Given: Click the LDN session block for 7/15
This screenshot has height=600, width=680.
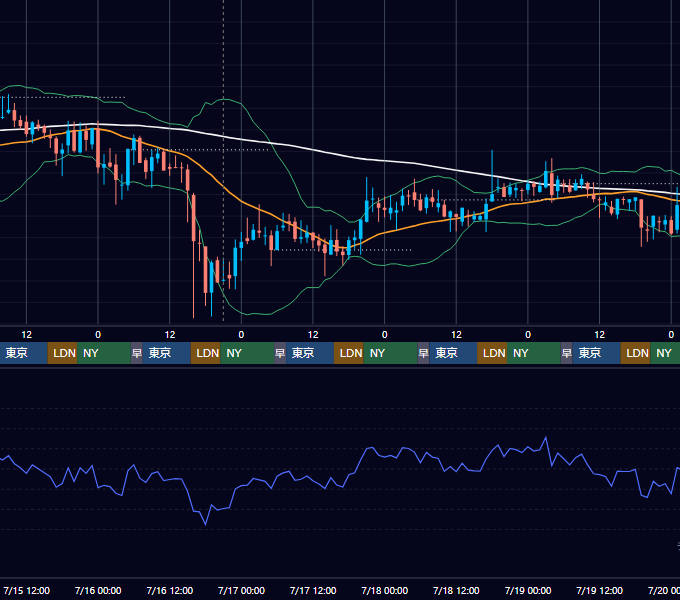Looking at the screenshot, I should coord(62,353).
